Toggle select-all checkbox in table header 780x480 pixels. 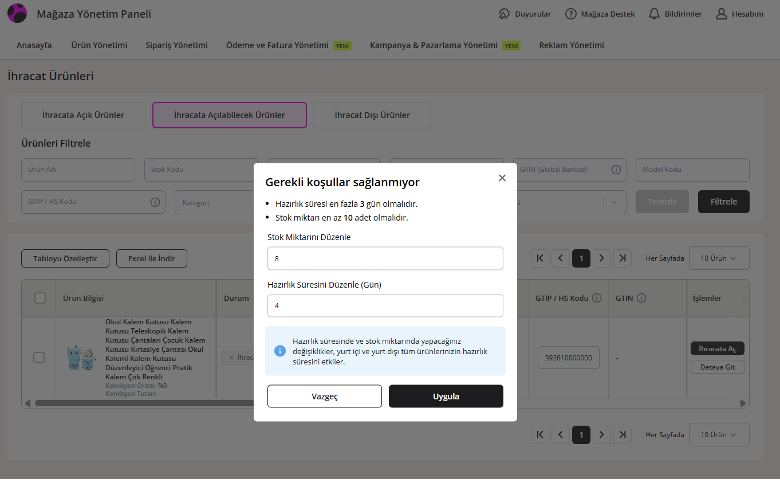coord(40,298)
